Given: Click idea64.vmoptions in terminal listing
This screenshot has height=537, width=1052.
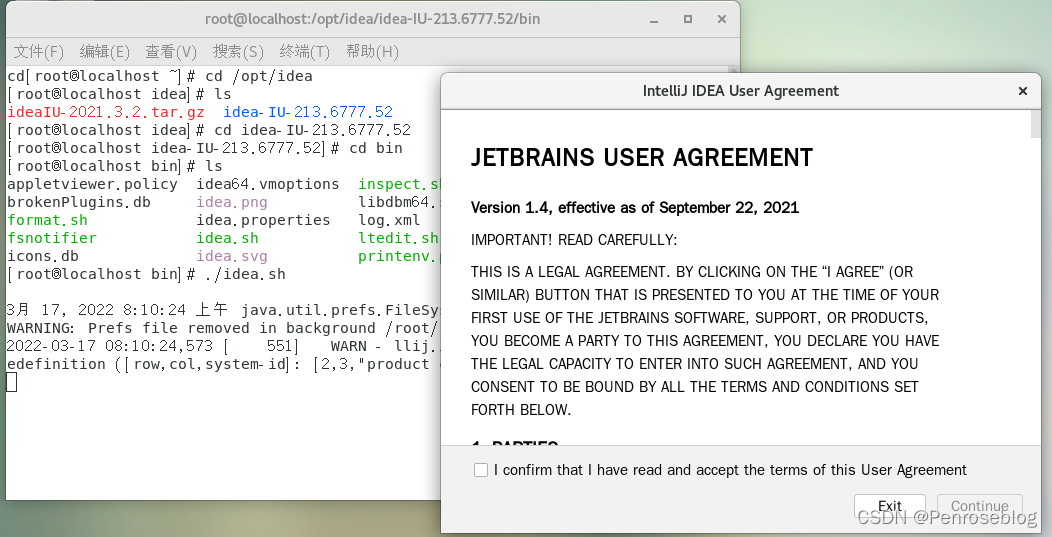Looking at the screenshot, I should (x=268, y=184).
